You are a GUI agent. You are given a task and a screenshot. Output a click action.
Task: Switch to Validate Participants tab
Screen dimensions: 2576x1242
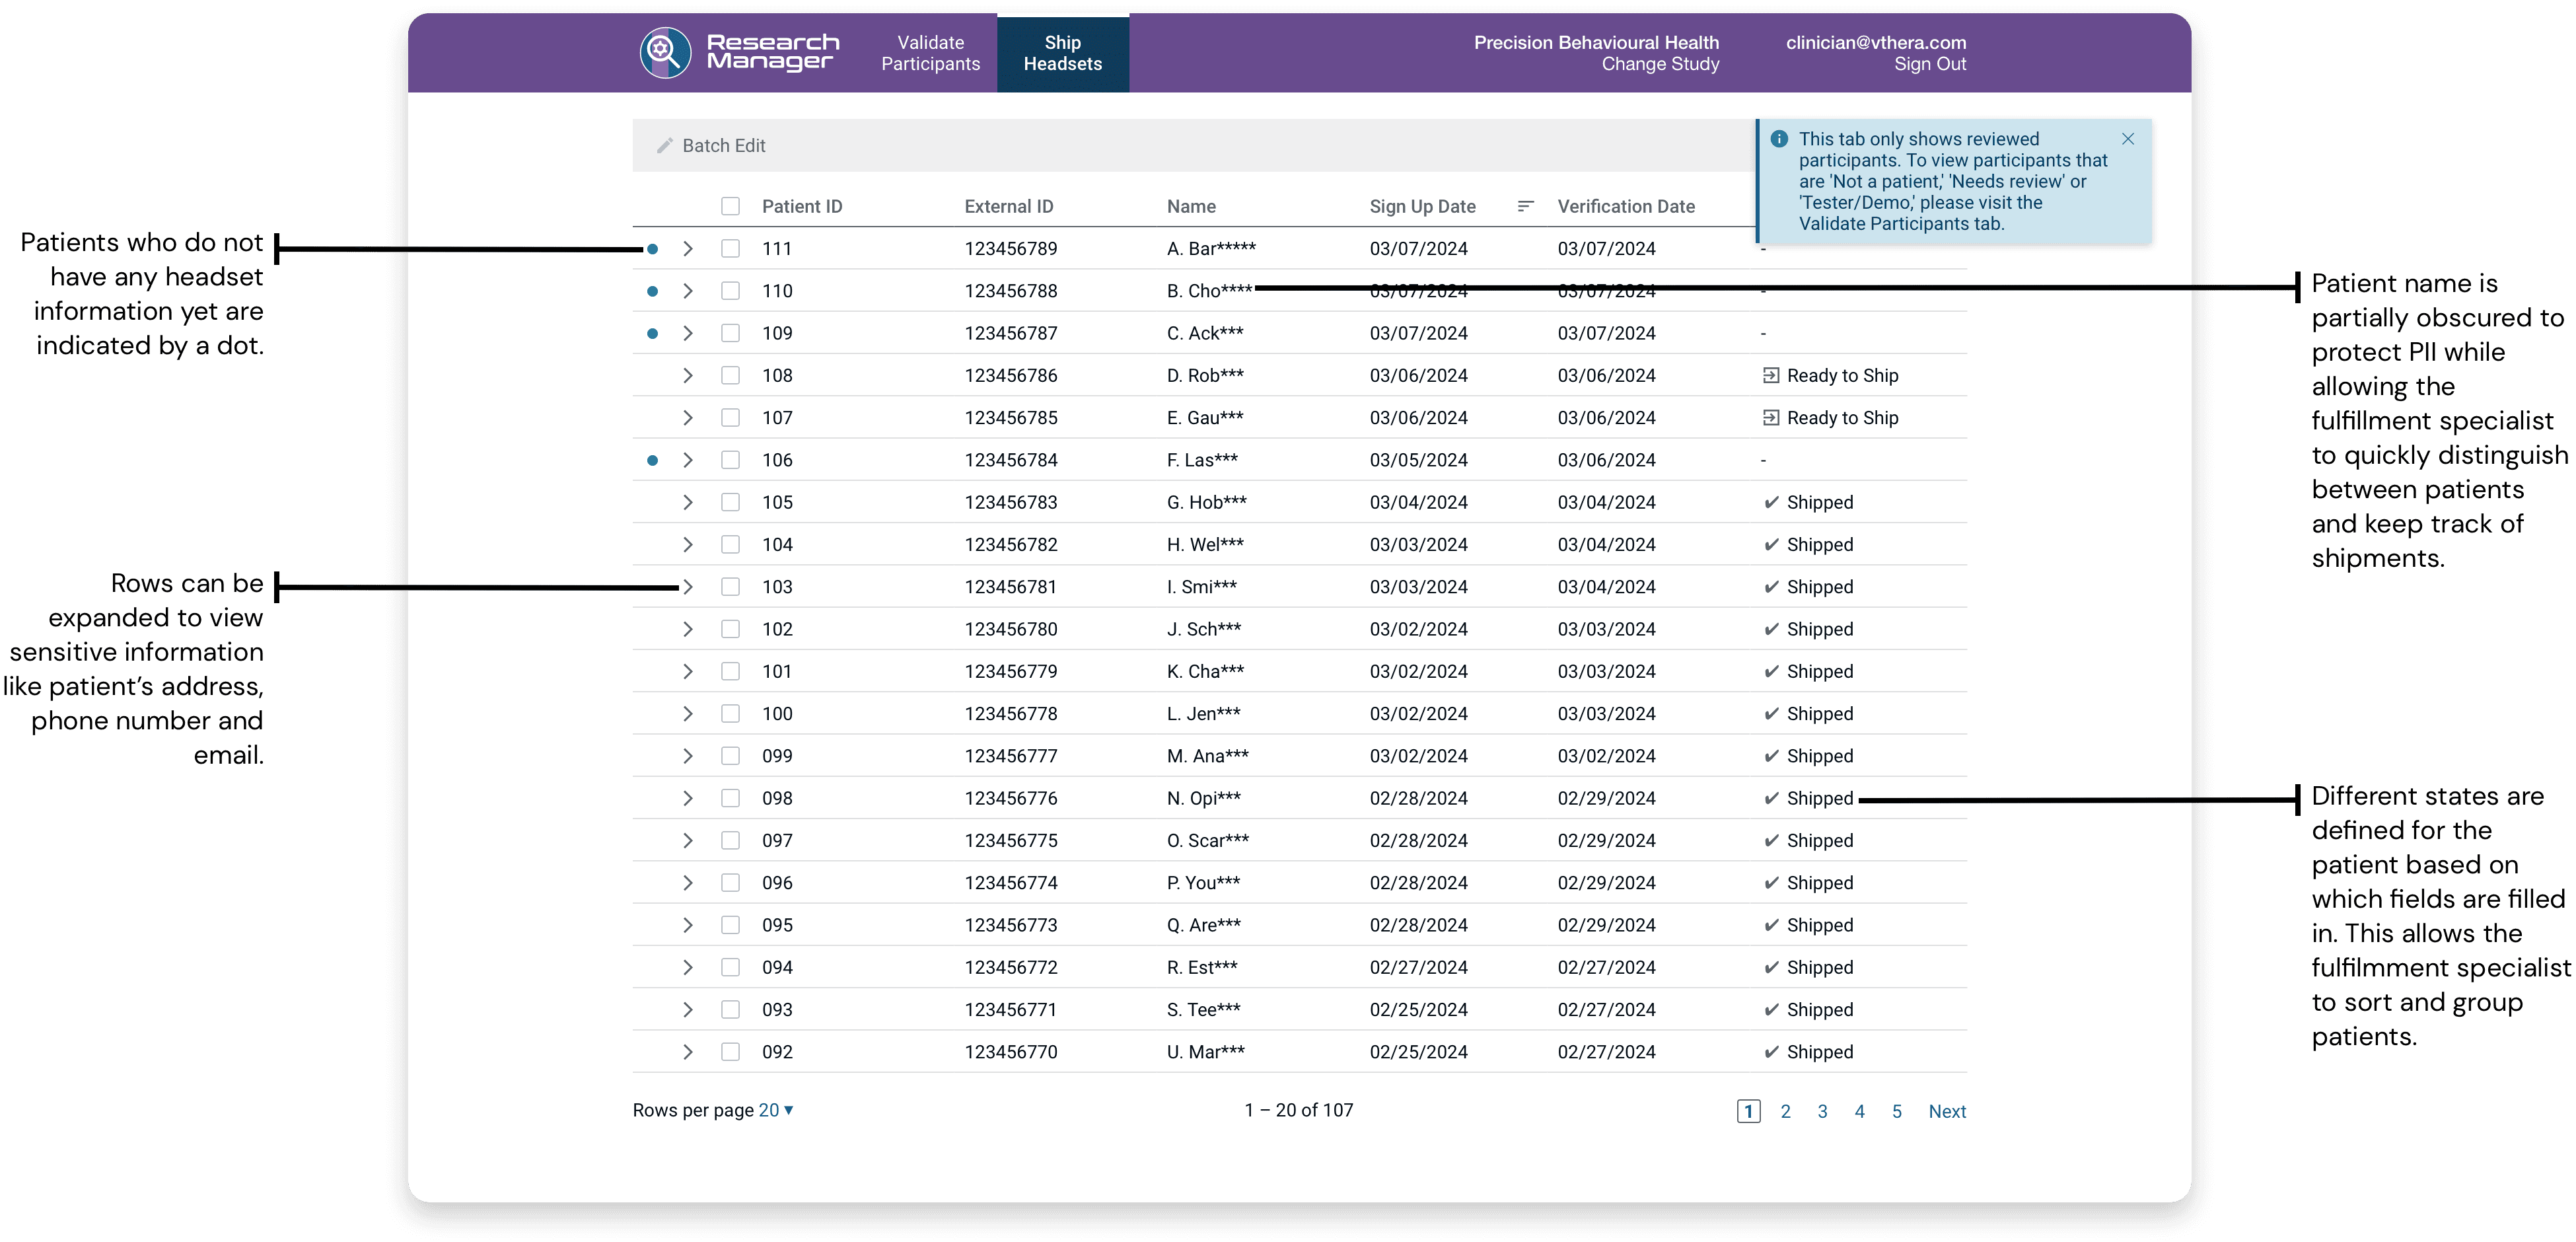(930, 53)
